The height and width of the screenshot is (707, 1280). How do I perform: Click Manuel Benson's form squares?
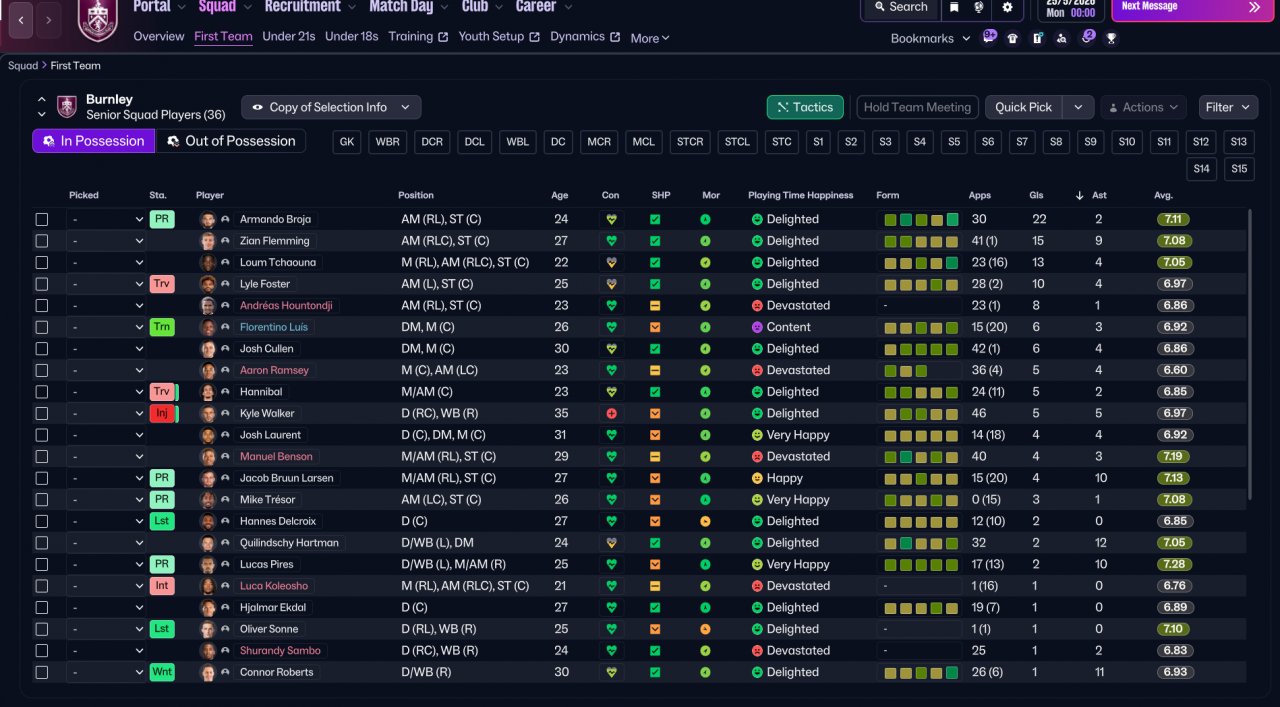(x=921, y=457)
